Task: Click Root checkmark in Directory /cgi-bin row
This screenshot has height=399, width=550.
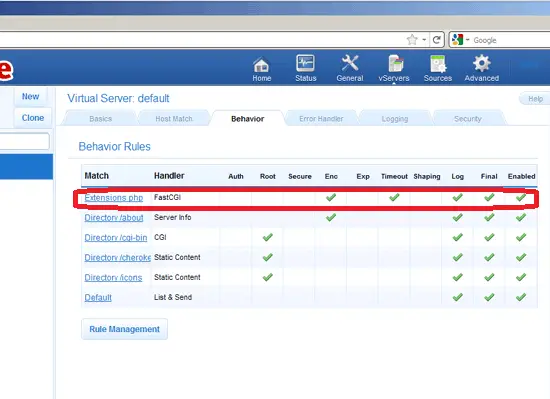Action: (x=268, y=237)
